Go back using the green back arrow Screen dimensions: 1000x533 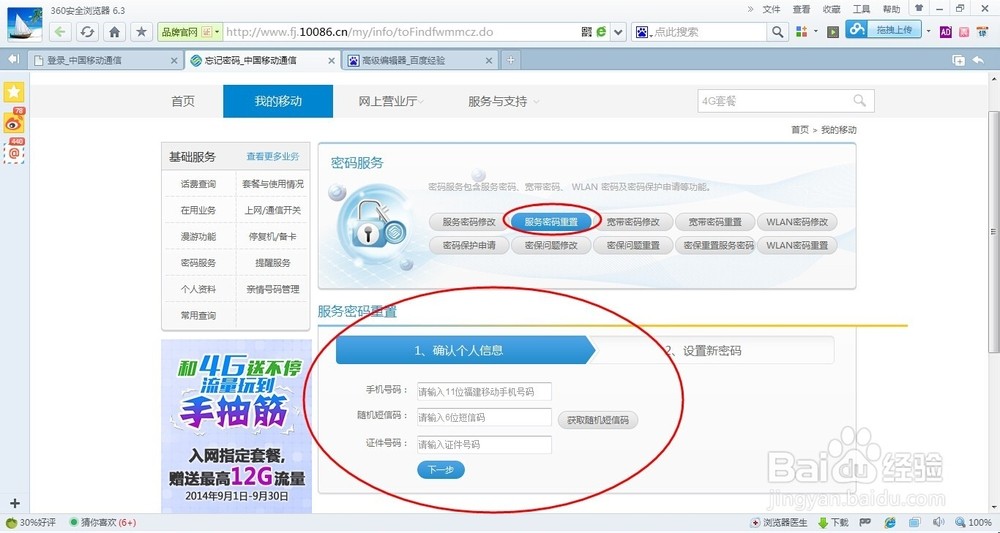60,32
